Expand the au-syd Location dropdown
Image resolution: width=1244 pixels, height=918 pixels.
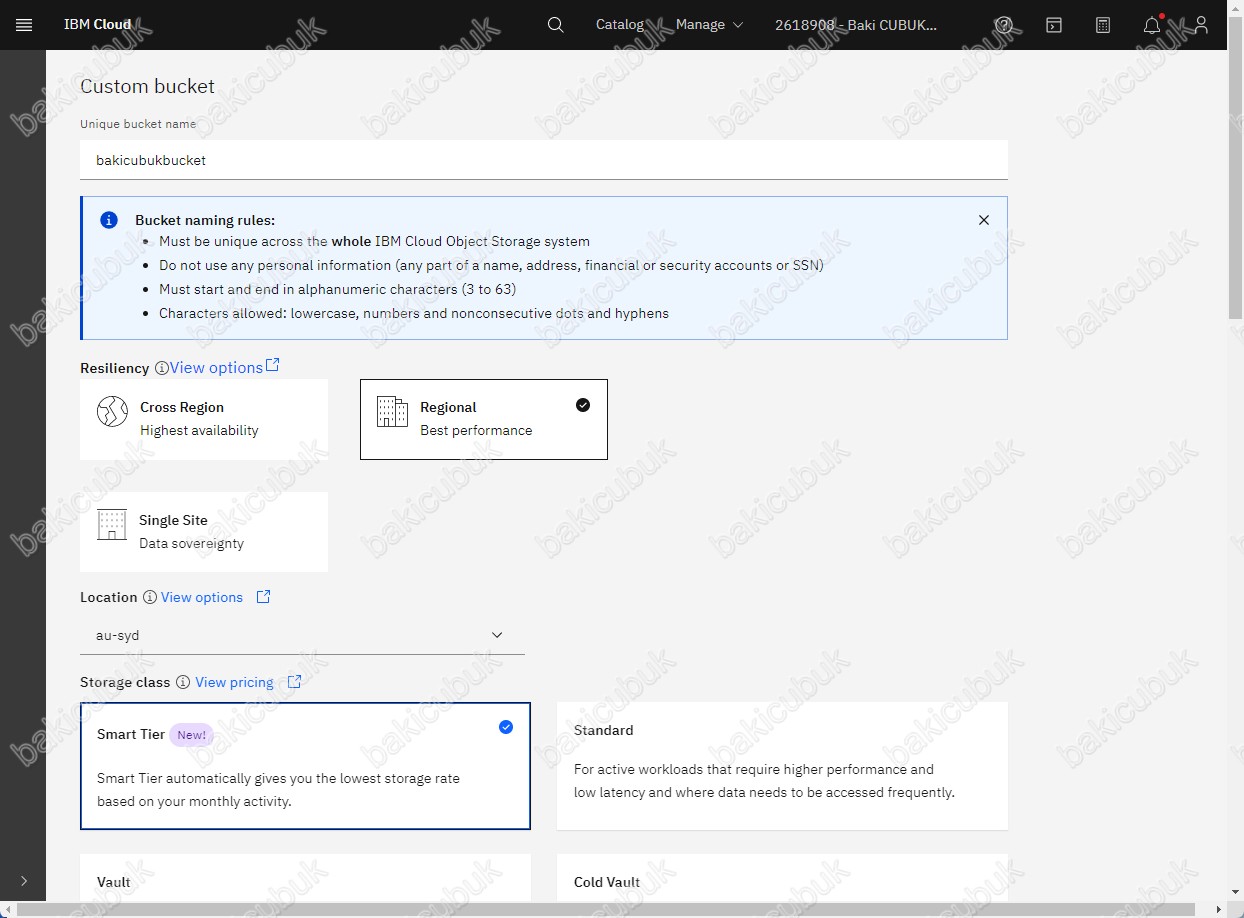[302, 635]
